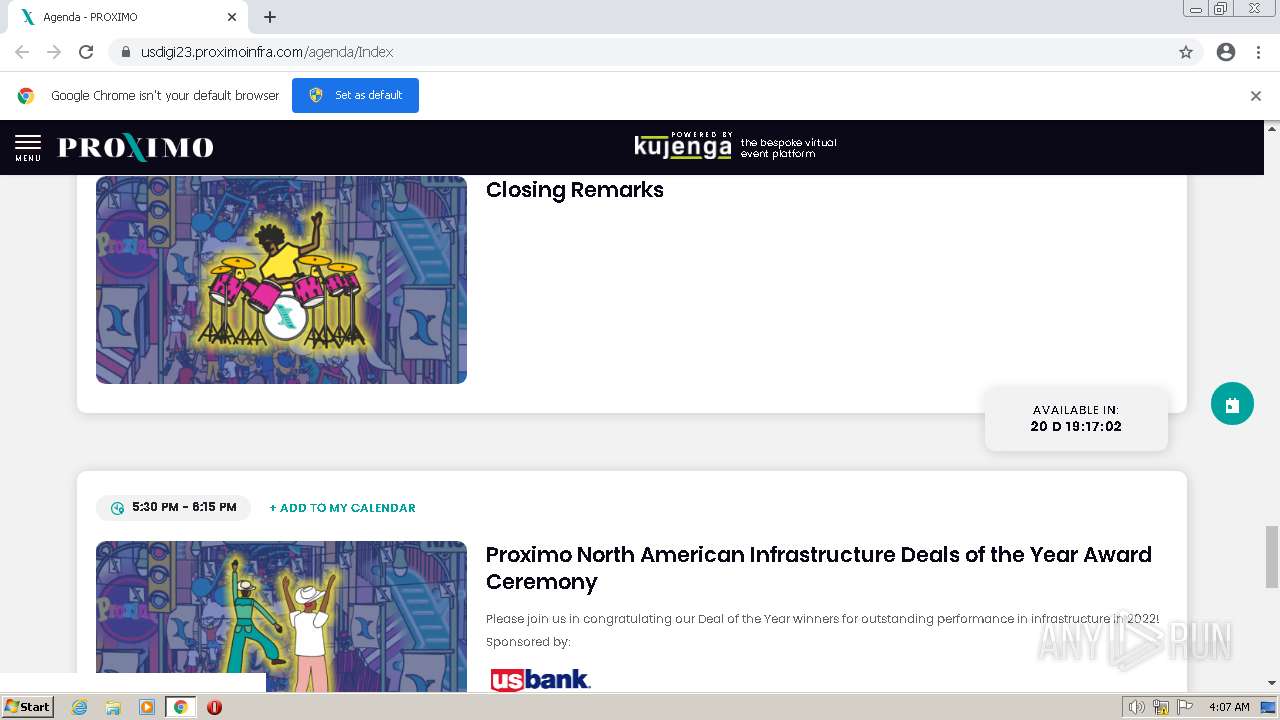Open the file explorer taskbar icon
The width and height of the screenshot is (1280, 720).
click(x=113, y=707)
